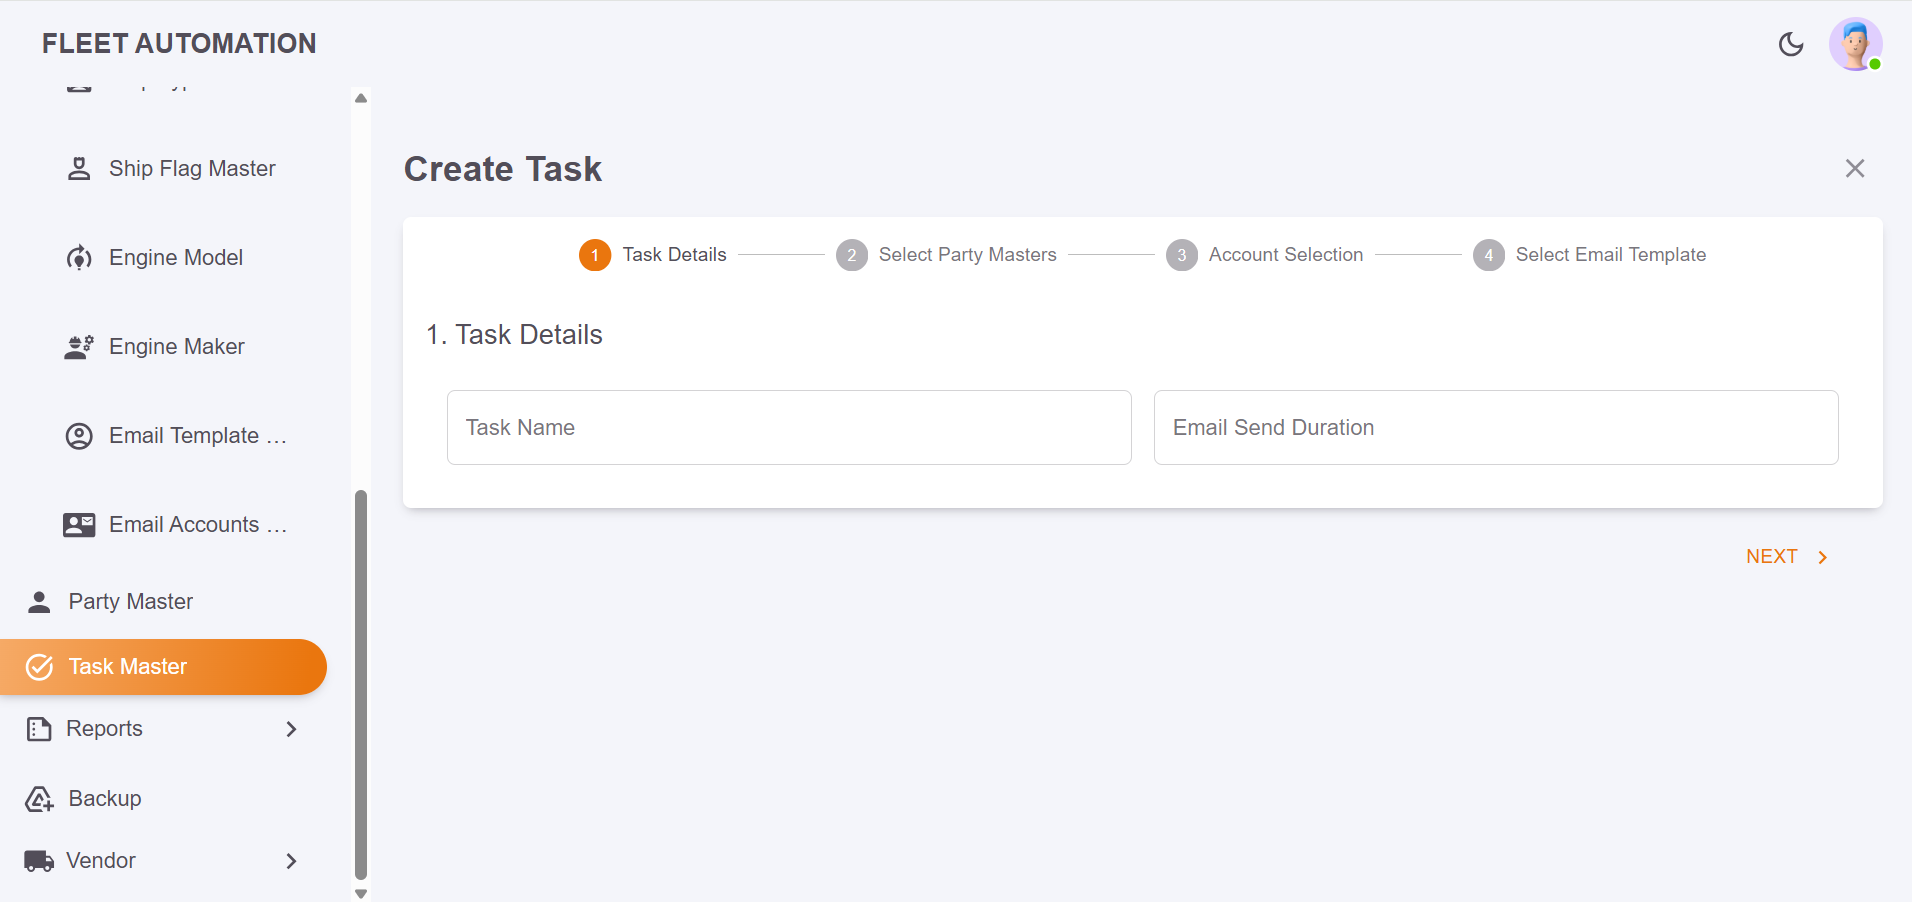Click the Vendor truck icon

coord(38,860)
